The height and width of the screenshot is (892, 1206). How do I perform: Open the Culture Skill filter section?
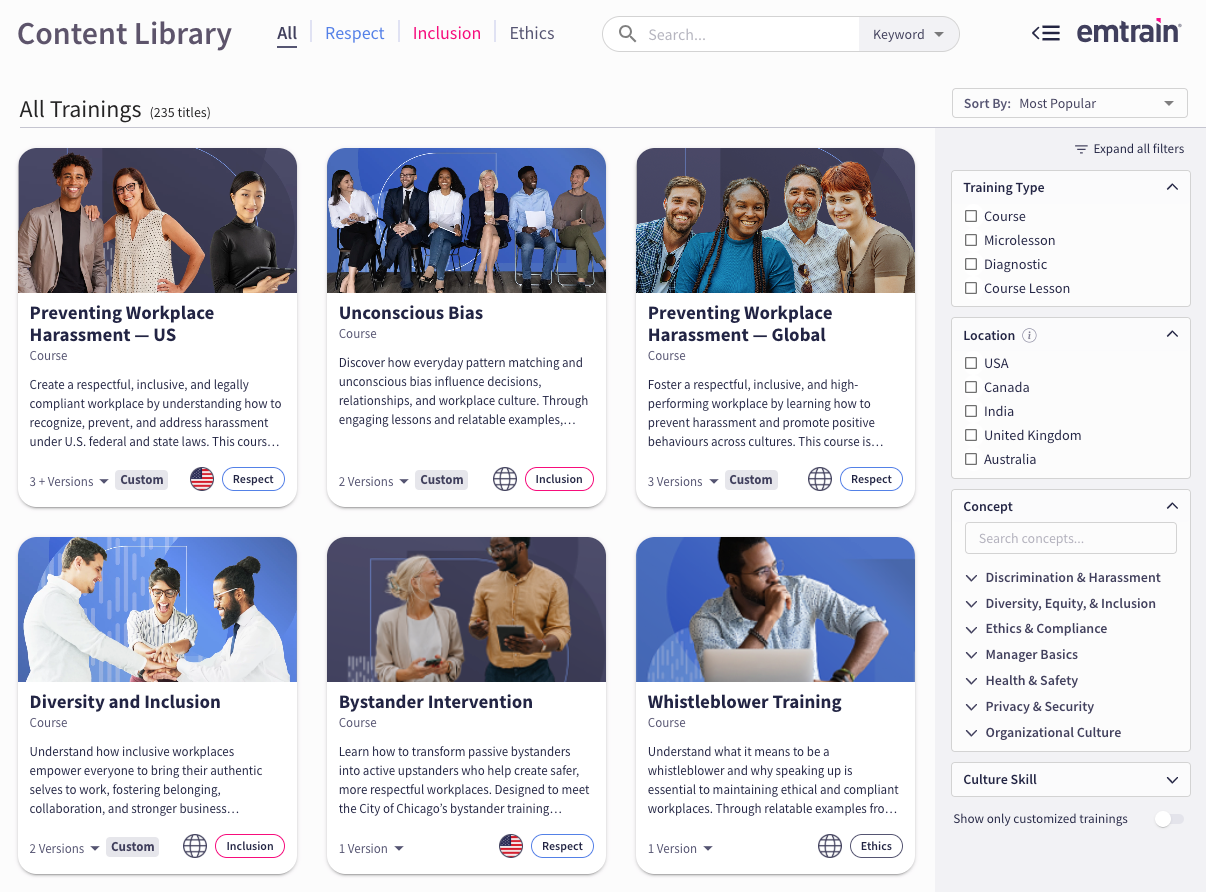click(1070, 779)
